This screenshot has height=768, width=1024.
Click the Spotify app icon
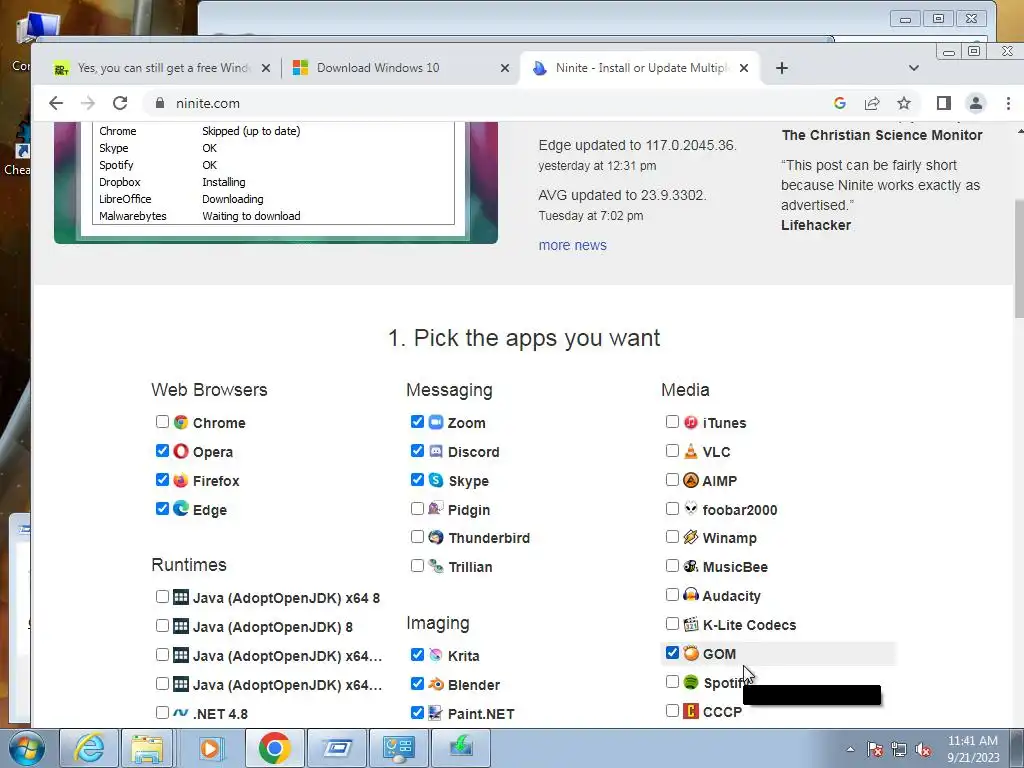[691, 682]
